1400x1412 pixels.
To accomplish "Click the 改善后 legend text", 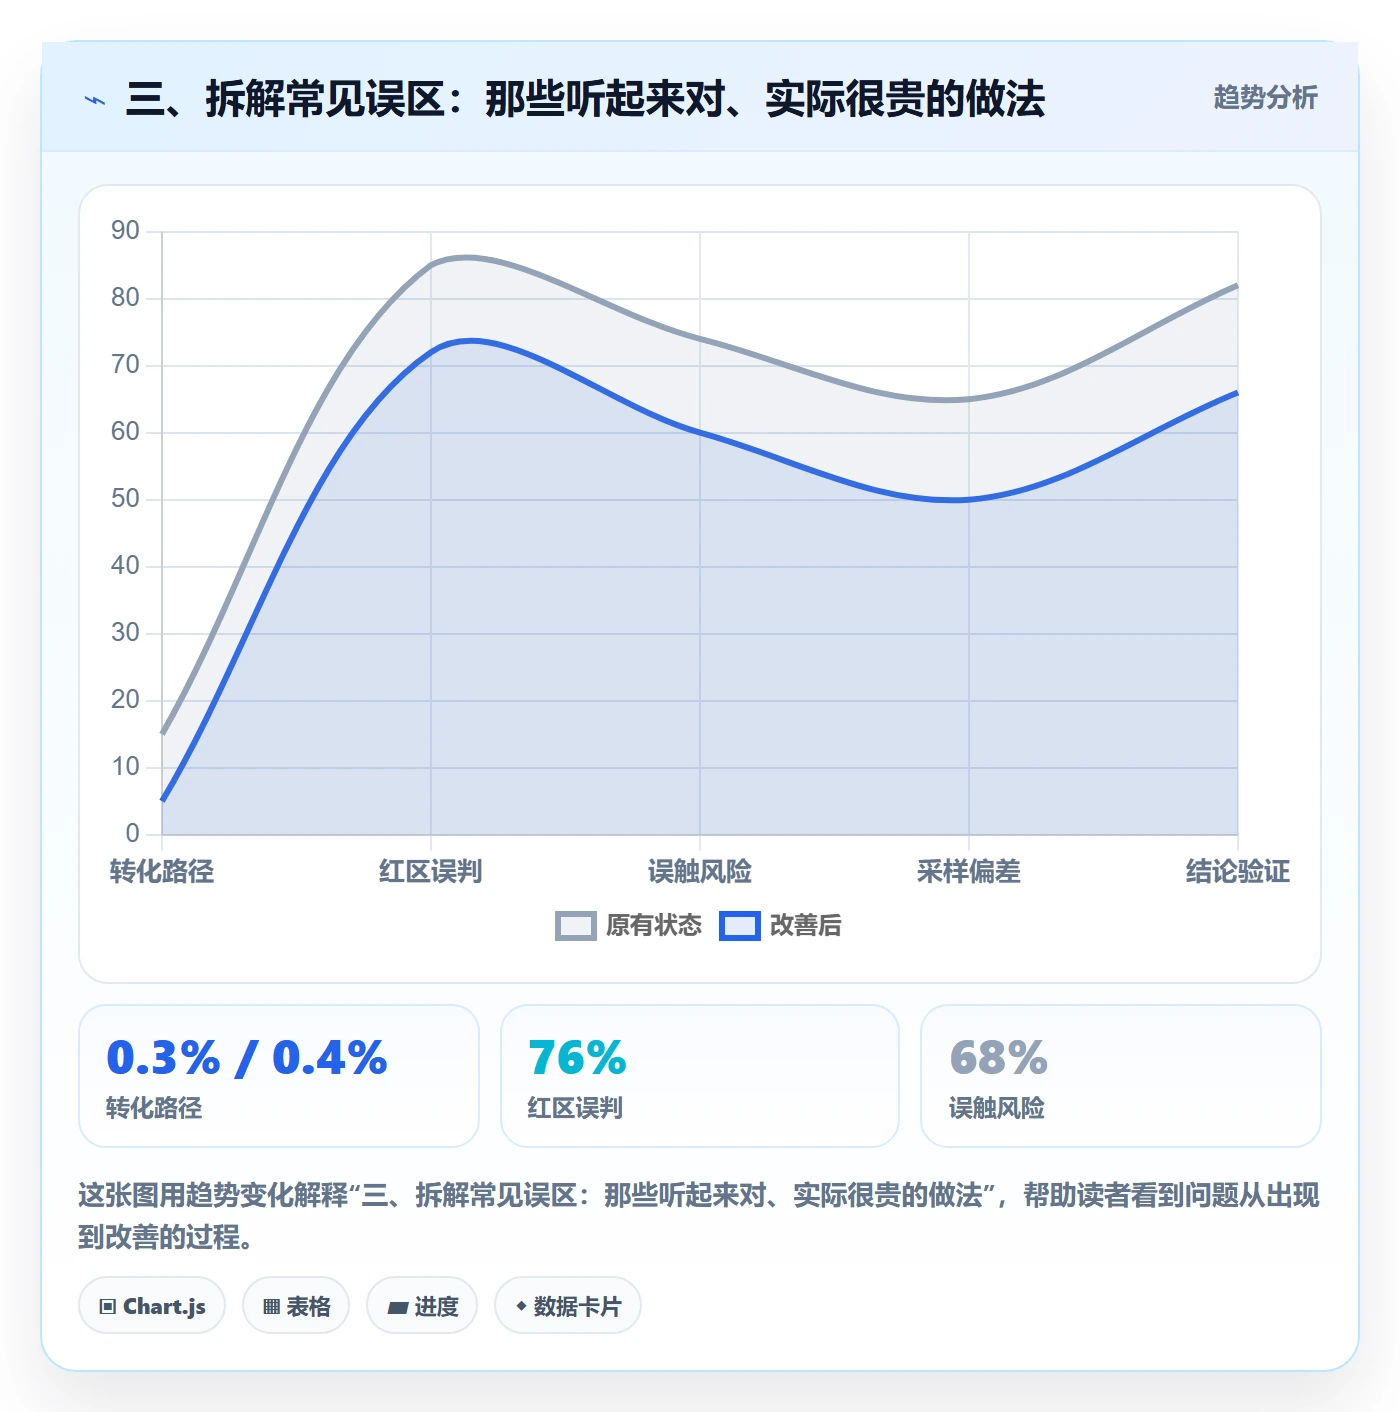I will tap(805, 926).
